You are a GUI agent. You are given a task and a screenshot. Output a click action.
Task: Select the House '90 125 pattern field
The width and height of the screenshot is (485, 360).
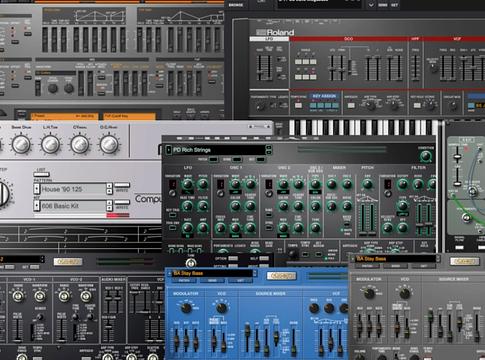[x=73, y=189]
